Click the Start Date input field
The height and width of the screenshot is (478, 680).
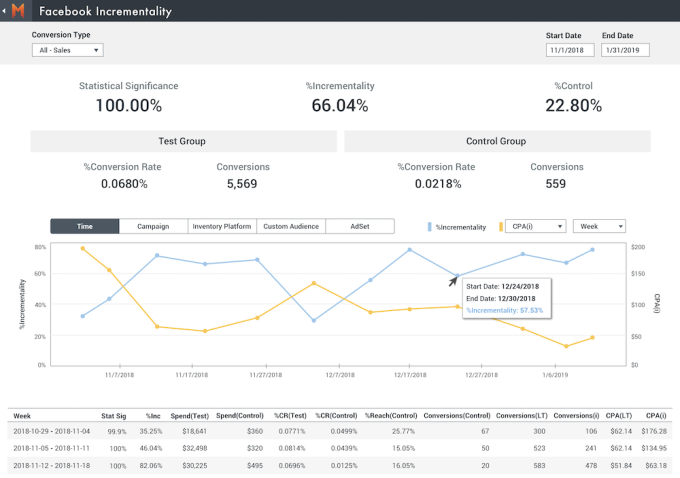[x=570, y=50]
